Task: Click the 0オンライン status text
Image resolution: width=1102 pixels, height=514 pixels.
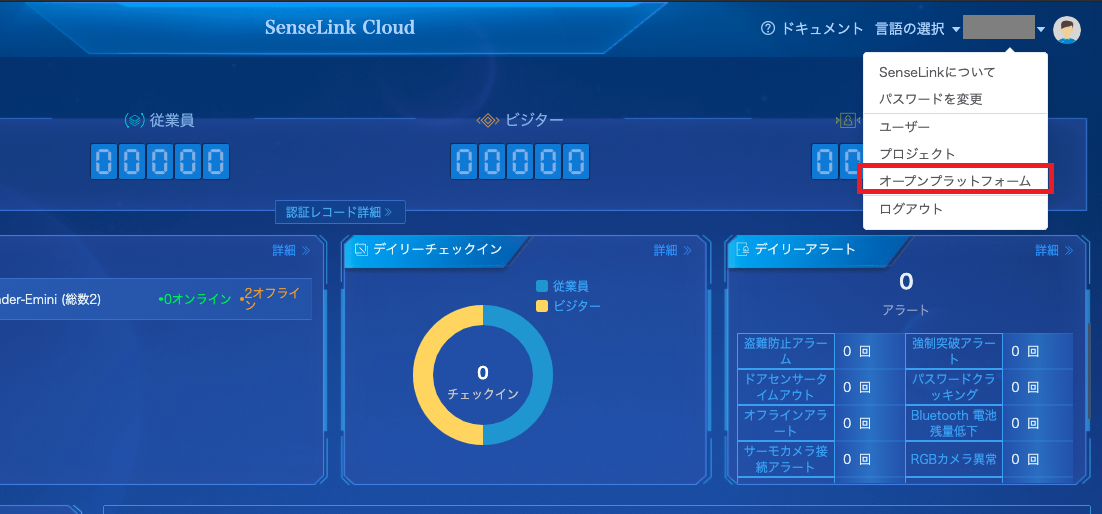Action: point(195,300)
